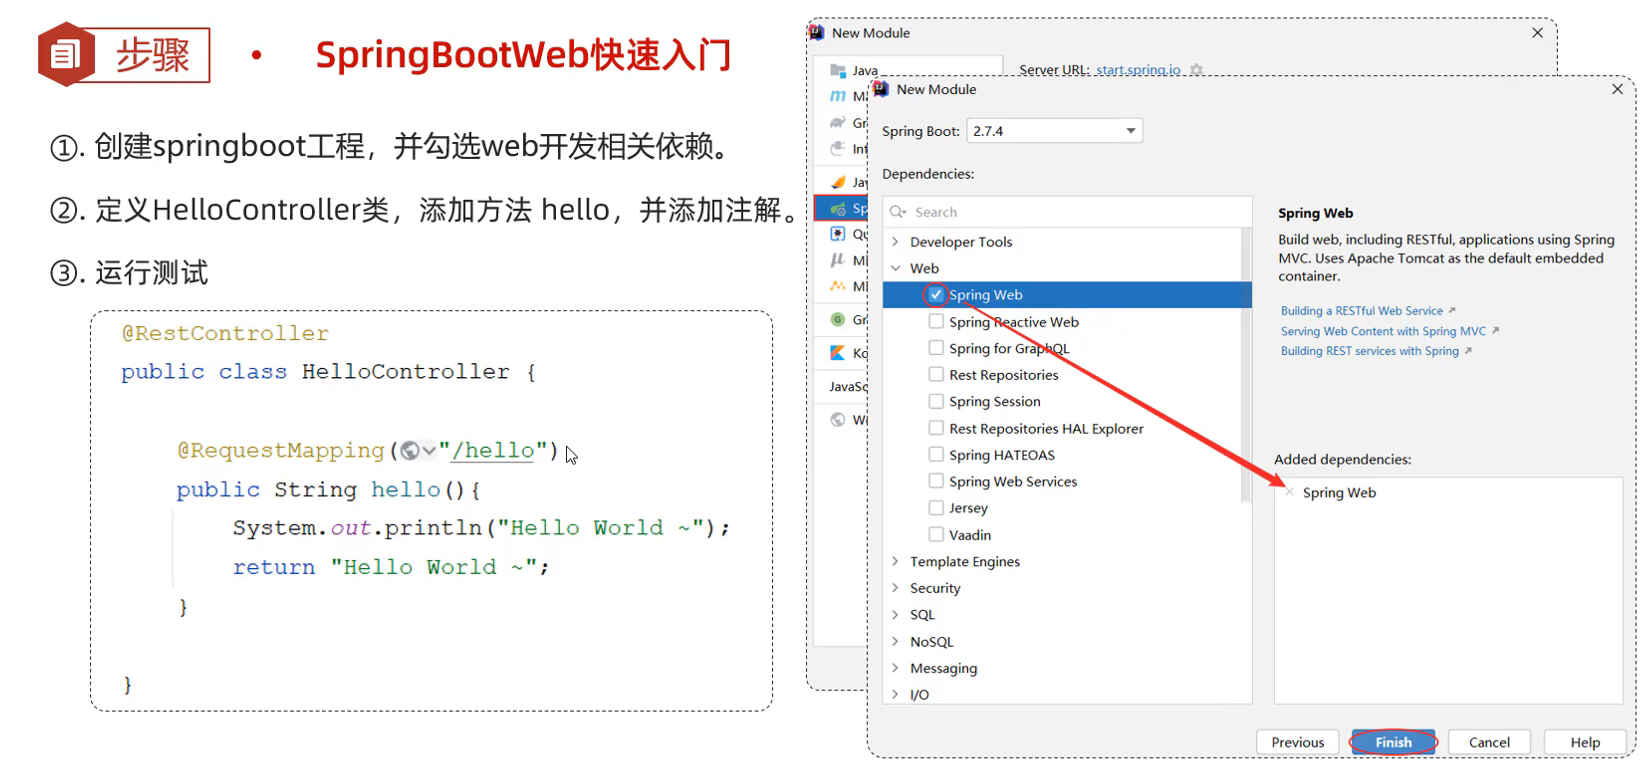Select the Spring Initializr leaf icon
This screenshot has width=1650, height=772.
[x=838, y=209]
